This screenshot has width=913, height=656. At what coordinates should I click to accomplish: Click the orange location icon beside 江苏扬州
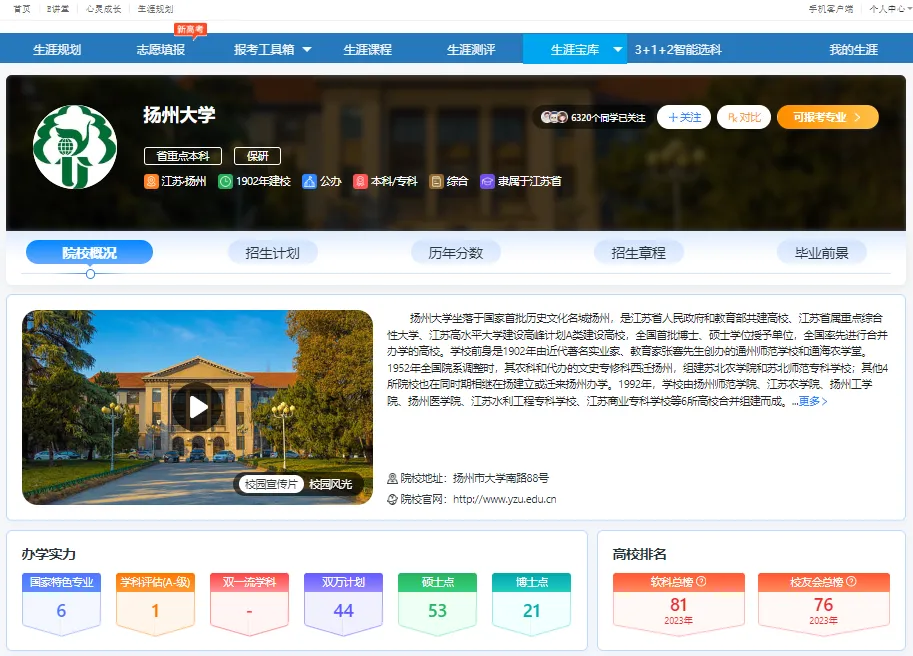click(x=151, y=182)
